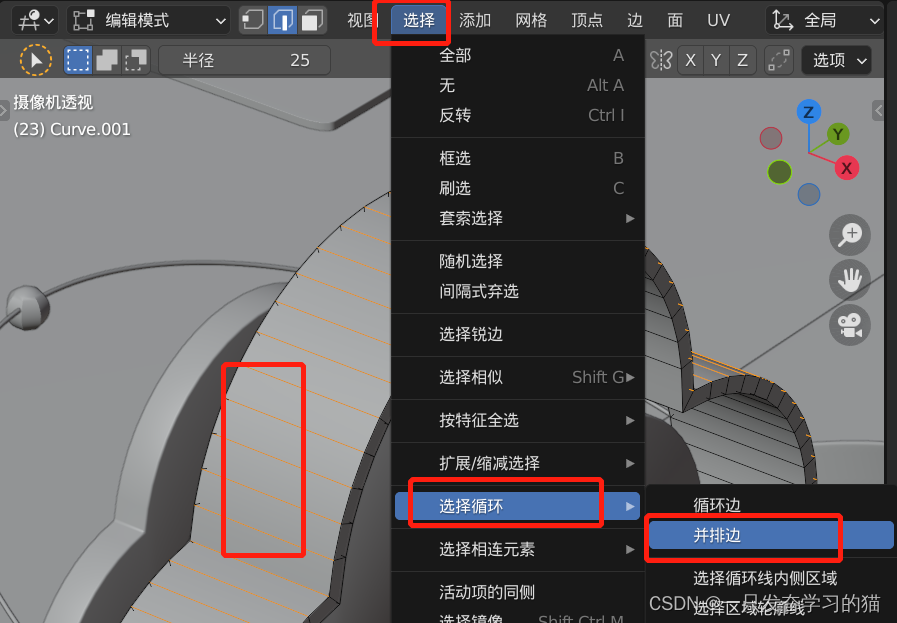Open the 选项 panel dropdown

(x=836, y=60)
